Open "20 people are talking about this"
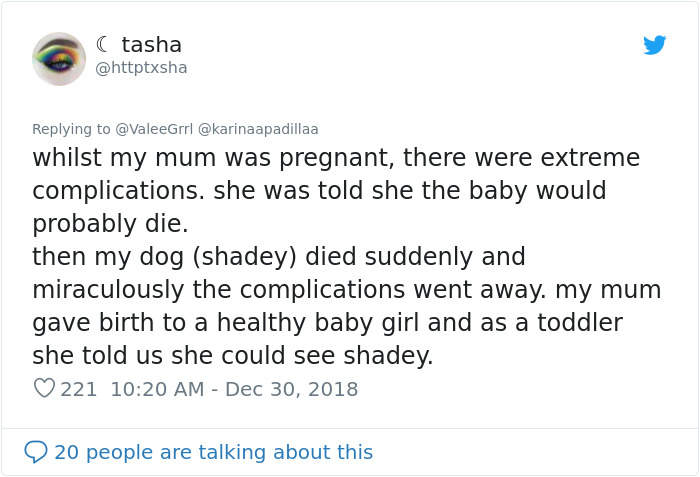The width and height of the screenshot is (700, 477). pyautogui.click(x=213, y=452)
